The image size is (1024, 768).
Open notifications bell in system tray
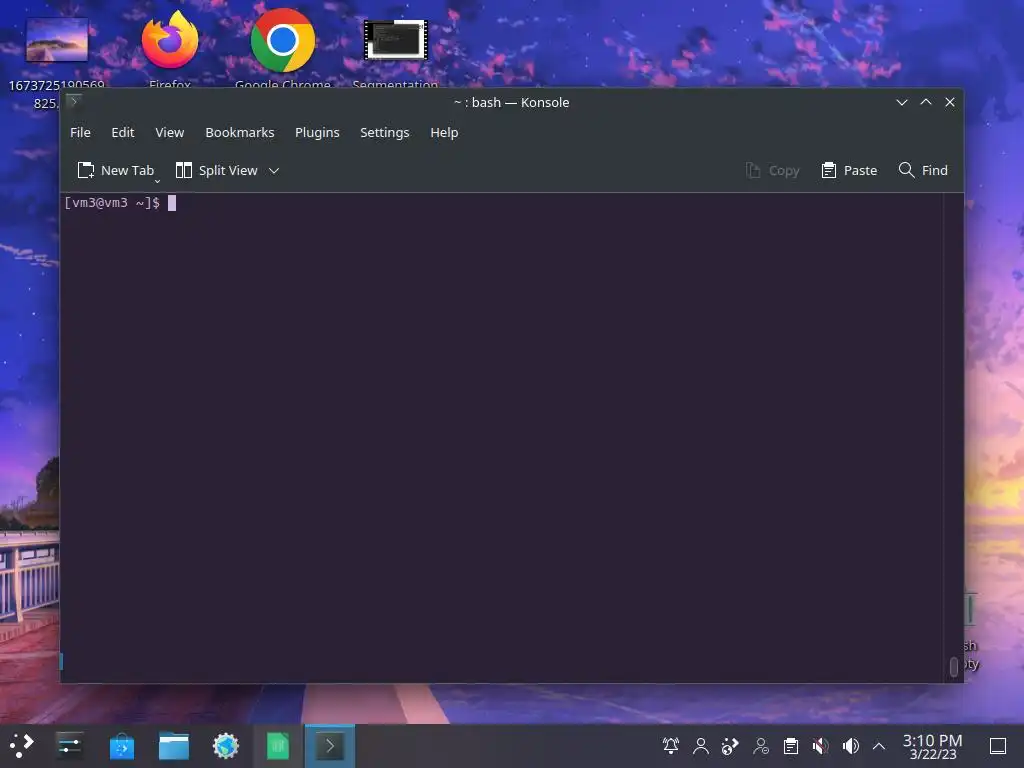point(671,746)
